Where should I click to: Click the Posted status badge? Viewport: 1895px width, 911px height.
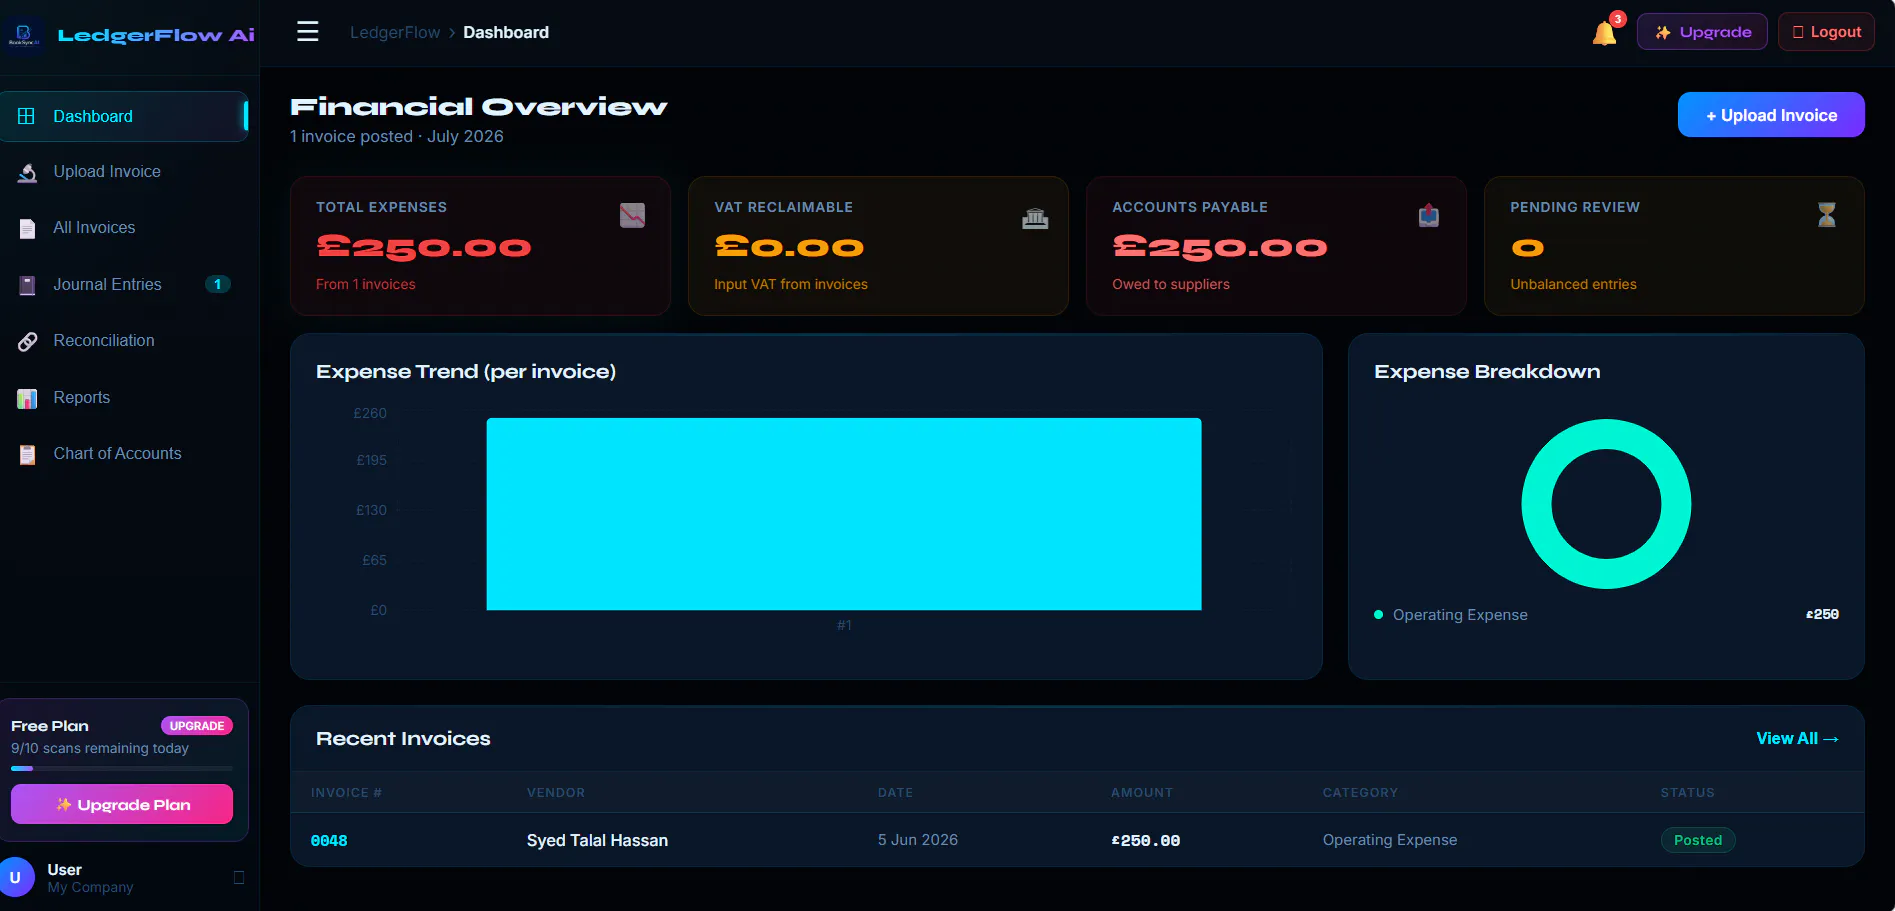[1698, 840]
